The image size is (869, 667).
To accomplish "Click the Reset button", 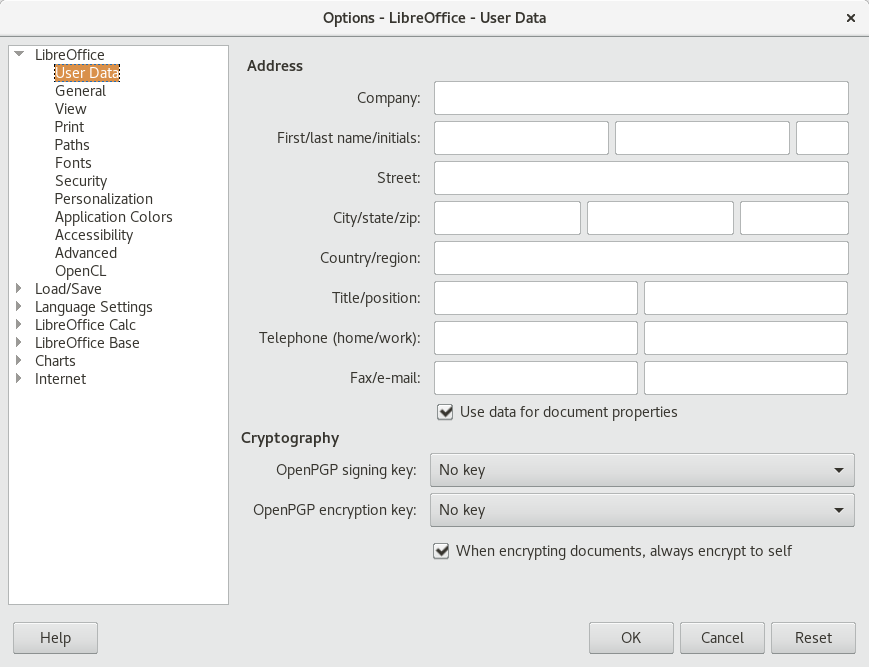I will (813, 638).
